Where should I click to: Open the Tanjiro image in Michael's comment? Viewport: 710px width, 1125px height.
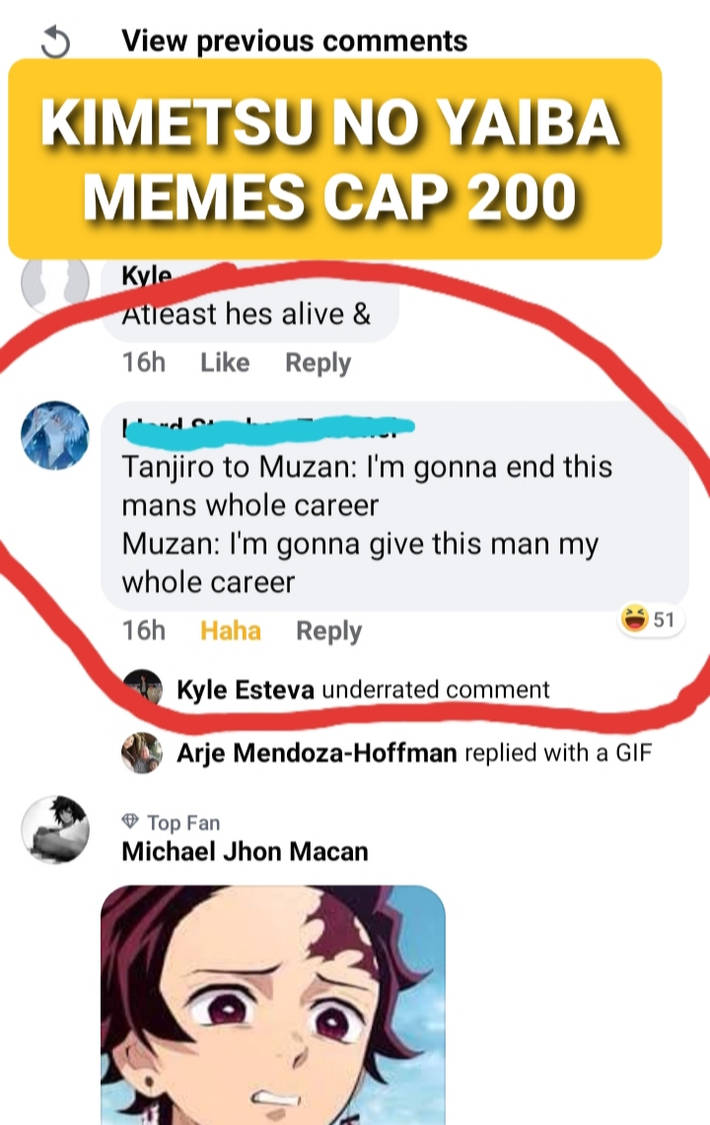click(x=273, y=1004)
